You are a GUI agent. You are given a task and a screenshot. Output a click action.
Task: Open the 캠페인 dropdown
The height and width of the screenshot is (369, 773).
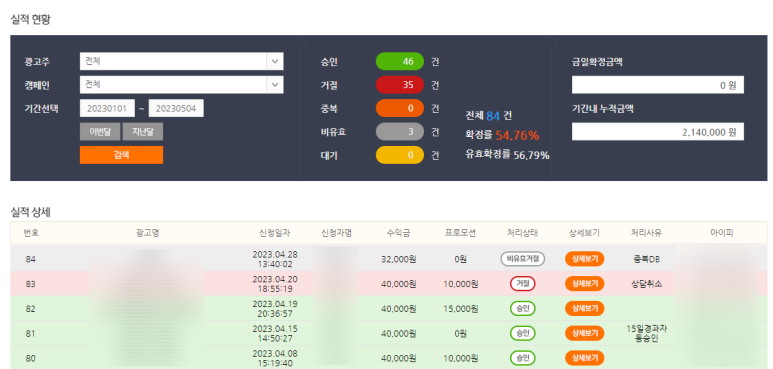(x=181, y=85)
